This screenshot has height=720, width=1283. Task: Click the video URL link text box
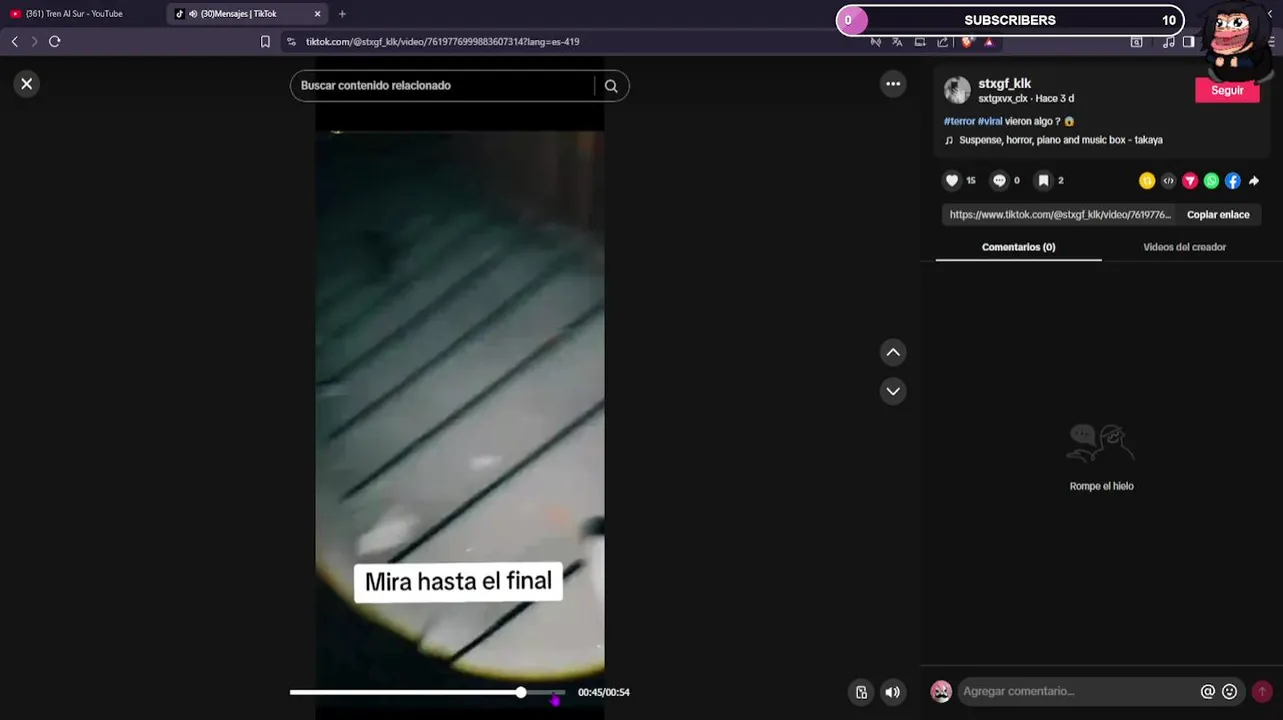click(1060, 215)
